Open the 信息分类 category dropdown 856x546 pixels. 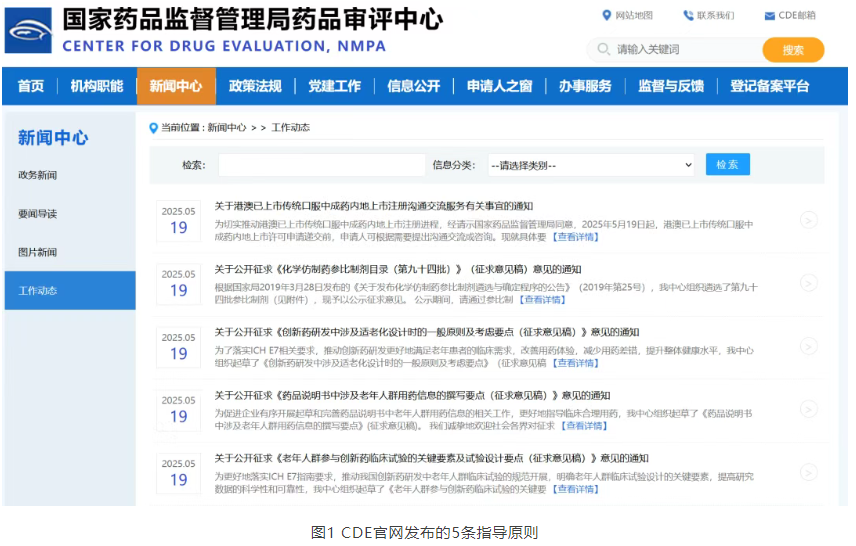tap(591, 165)
